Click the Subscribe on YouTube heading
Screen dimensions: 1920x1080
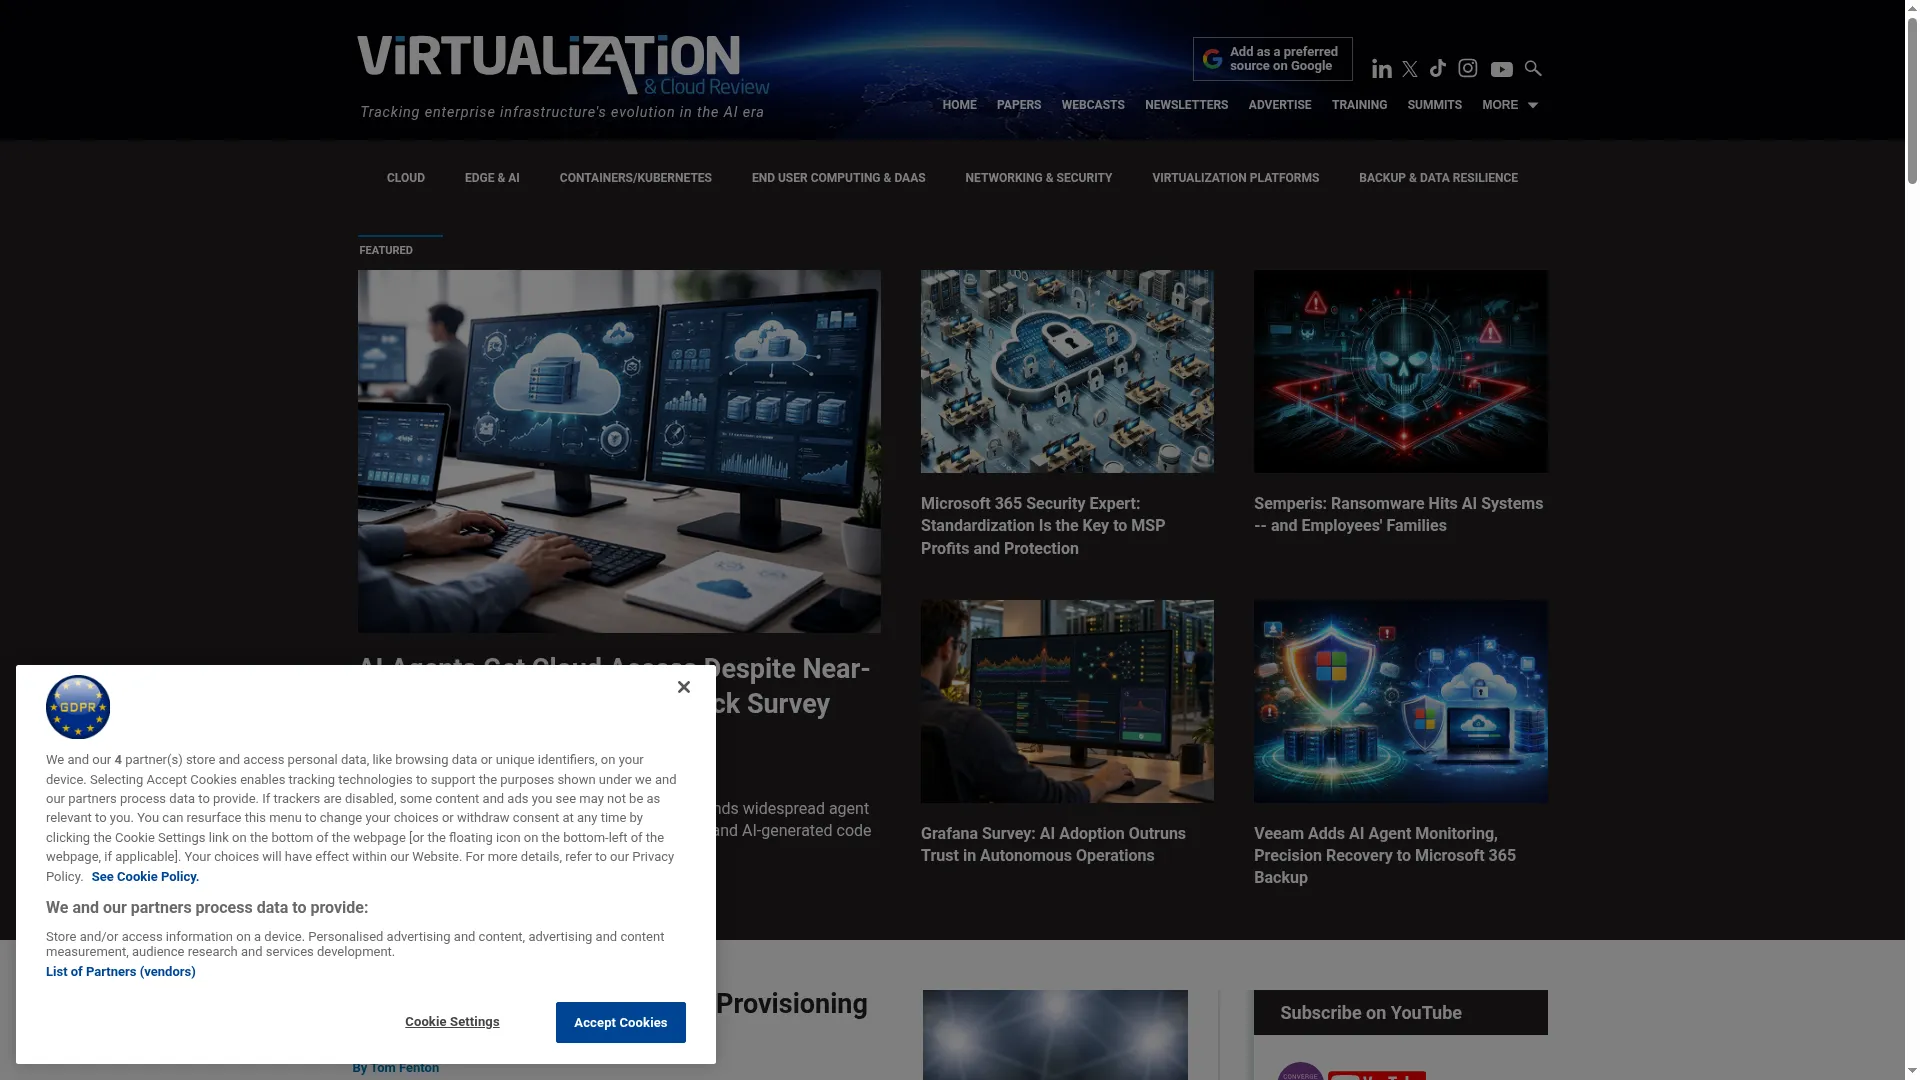pos(1370,1013)
